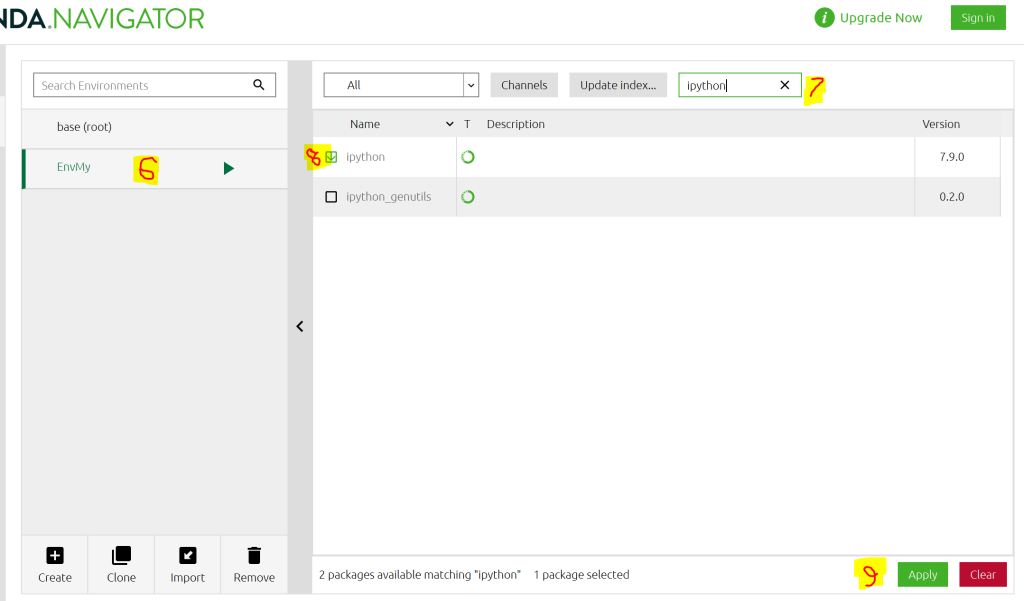This screenshot has width=1024, height=601.
Task: Clear the ipython search with the X
Action: pyautogui.click(x=784, y=84)
